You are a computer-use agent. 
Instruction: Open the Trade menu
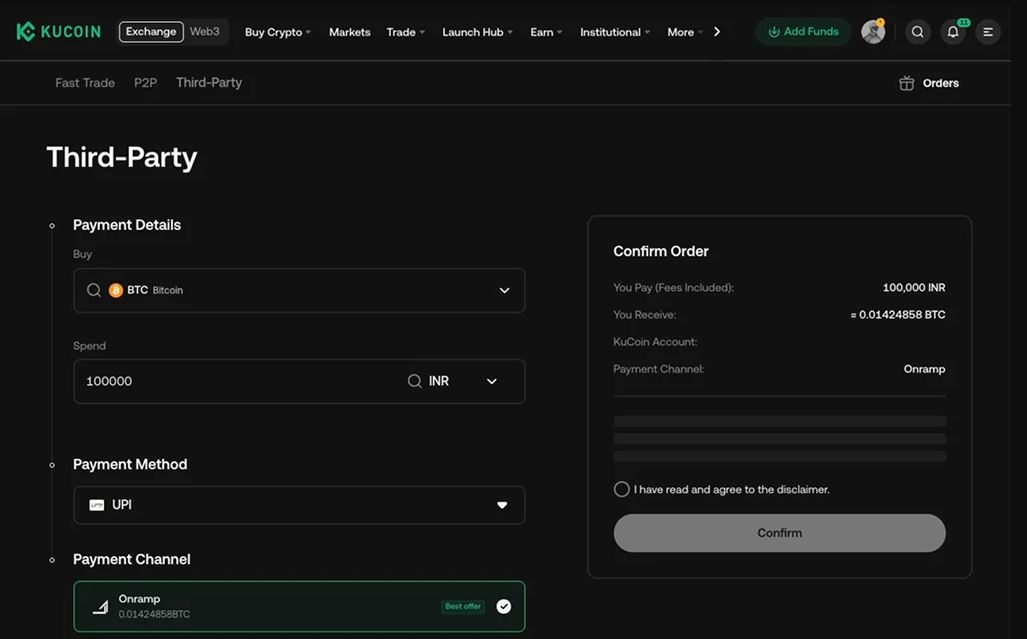coord(405,32)
